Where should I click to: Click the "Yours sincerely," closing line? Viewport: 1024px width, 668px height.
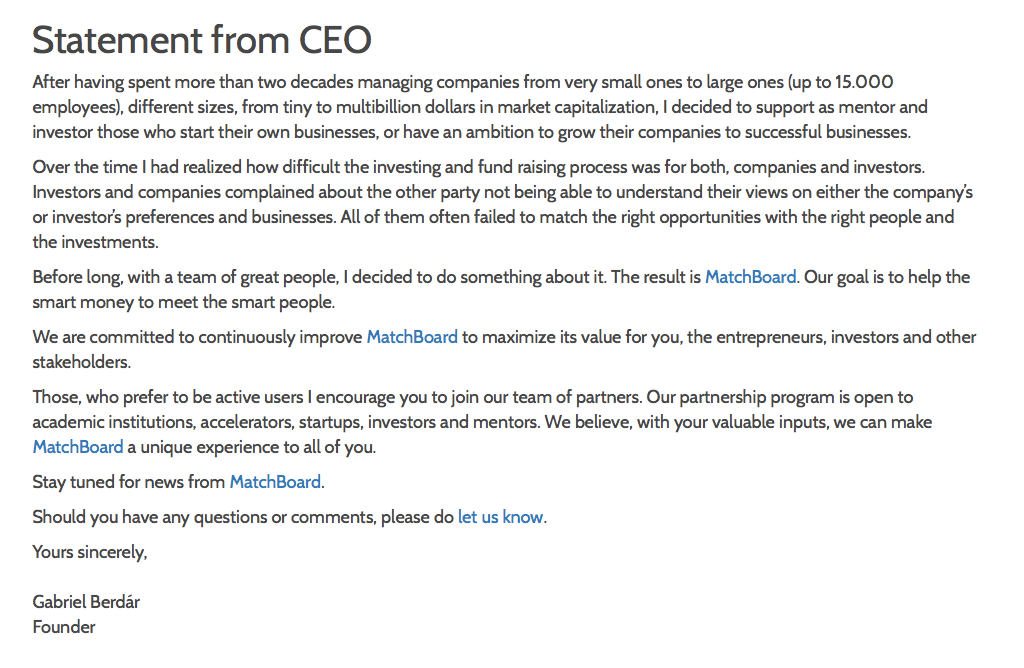point(90,552)
